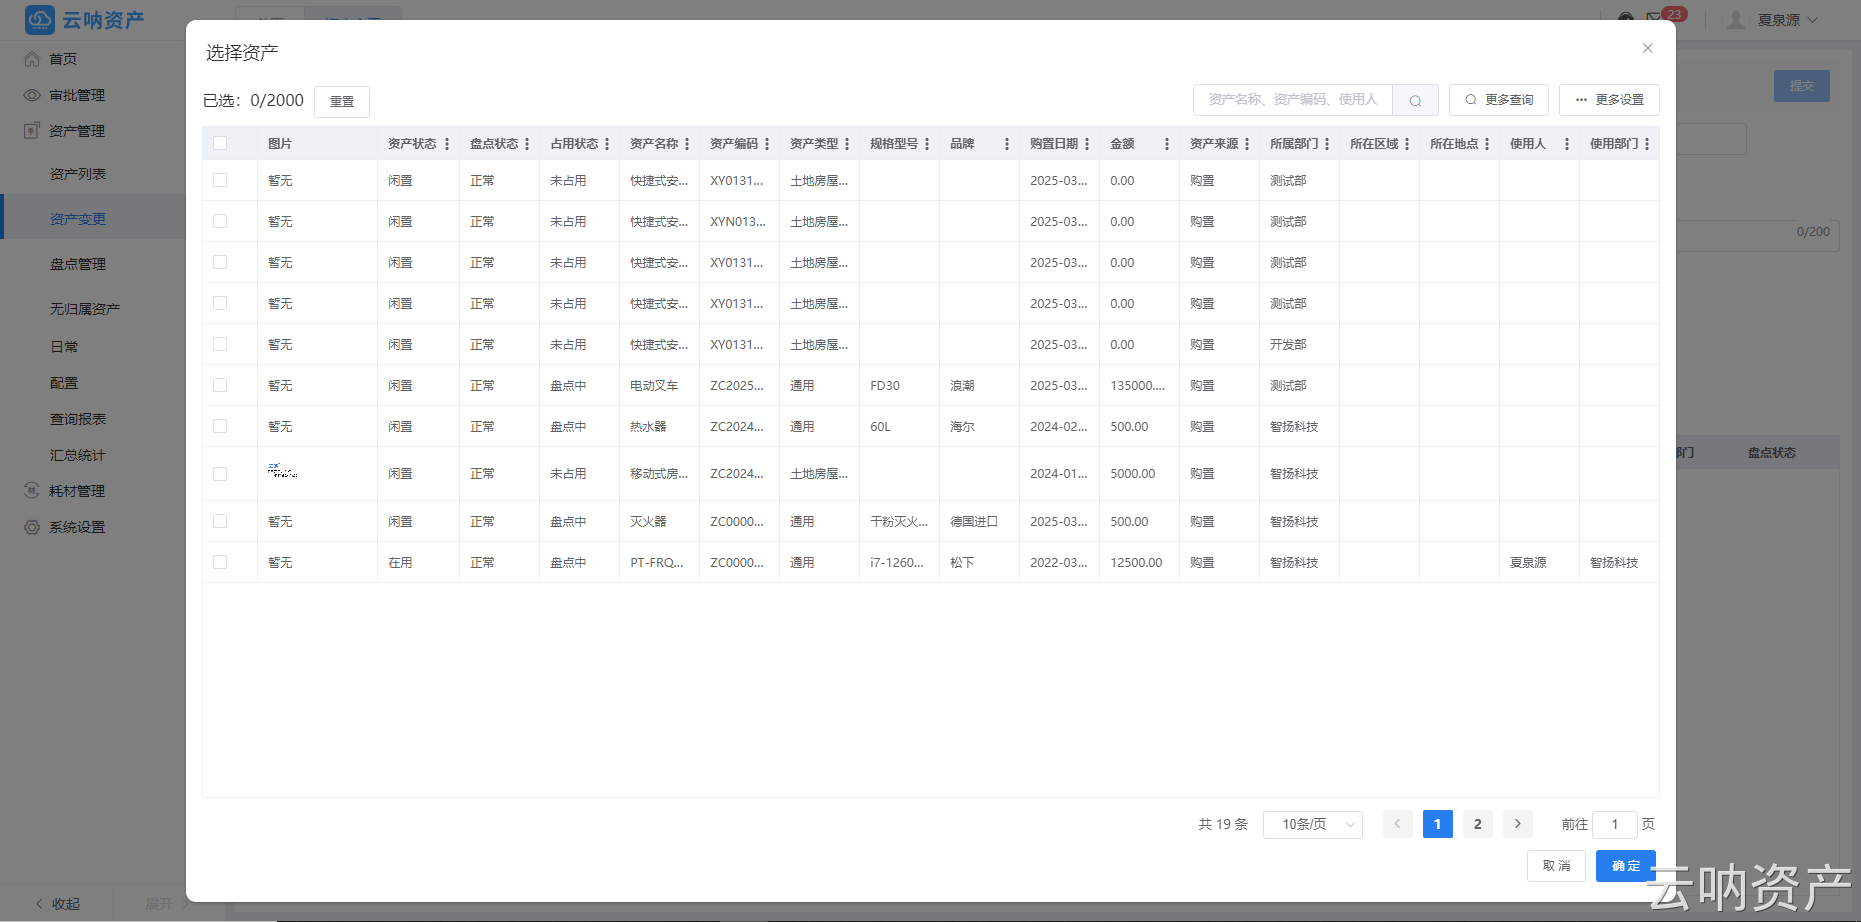Tick the 移动式房... row checkbox

(220, 474)
